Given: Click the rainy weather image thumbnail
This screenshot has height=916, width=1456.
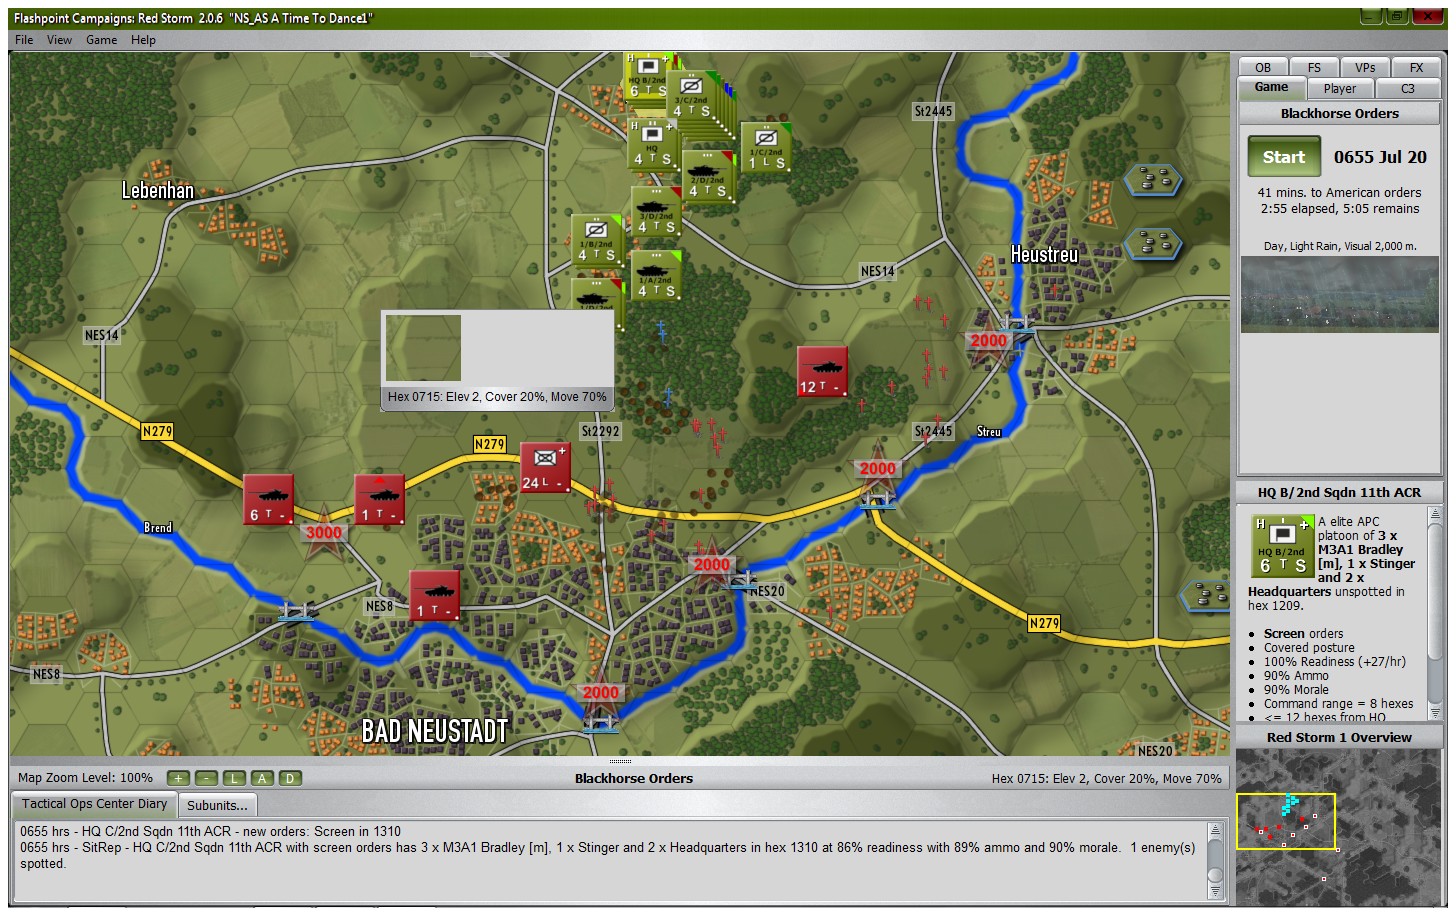Looking at the screenshot, I should coord(1339,294).
